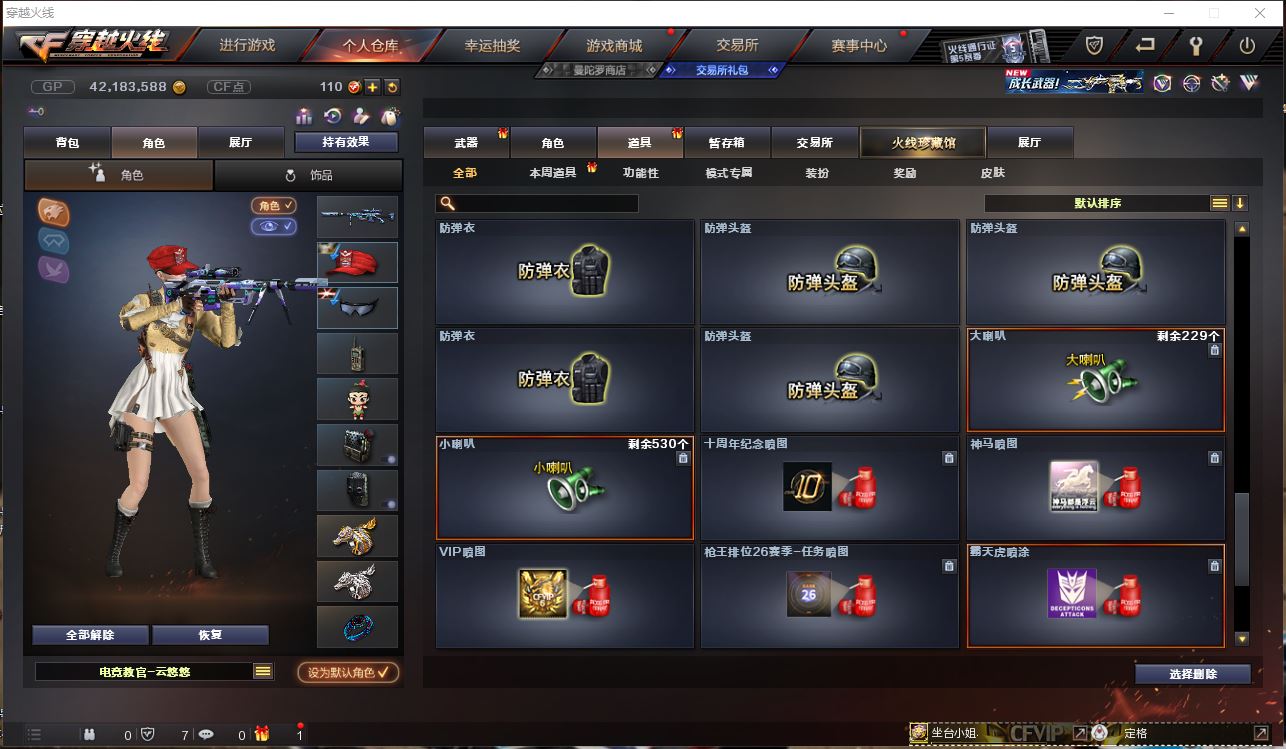This screenshot has width=1286, height=749.
Task: Click the gift box icon in bottom bar
Action: pyautogui.click(x=262, y=734)
